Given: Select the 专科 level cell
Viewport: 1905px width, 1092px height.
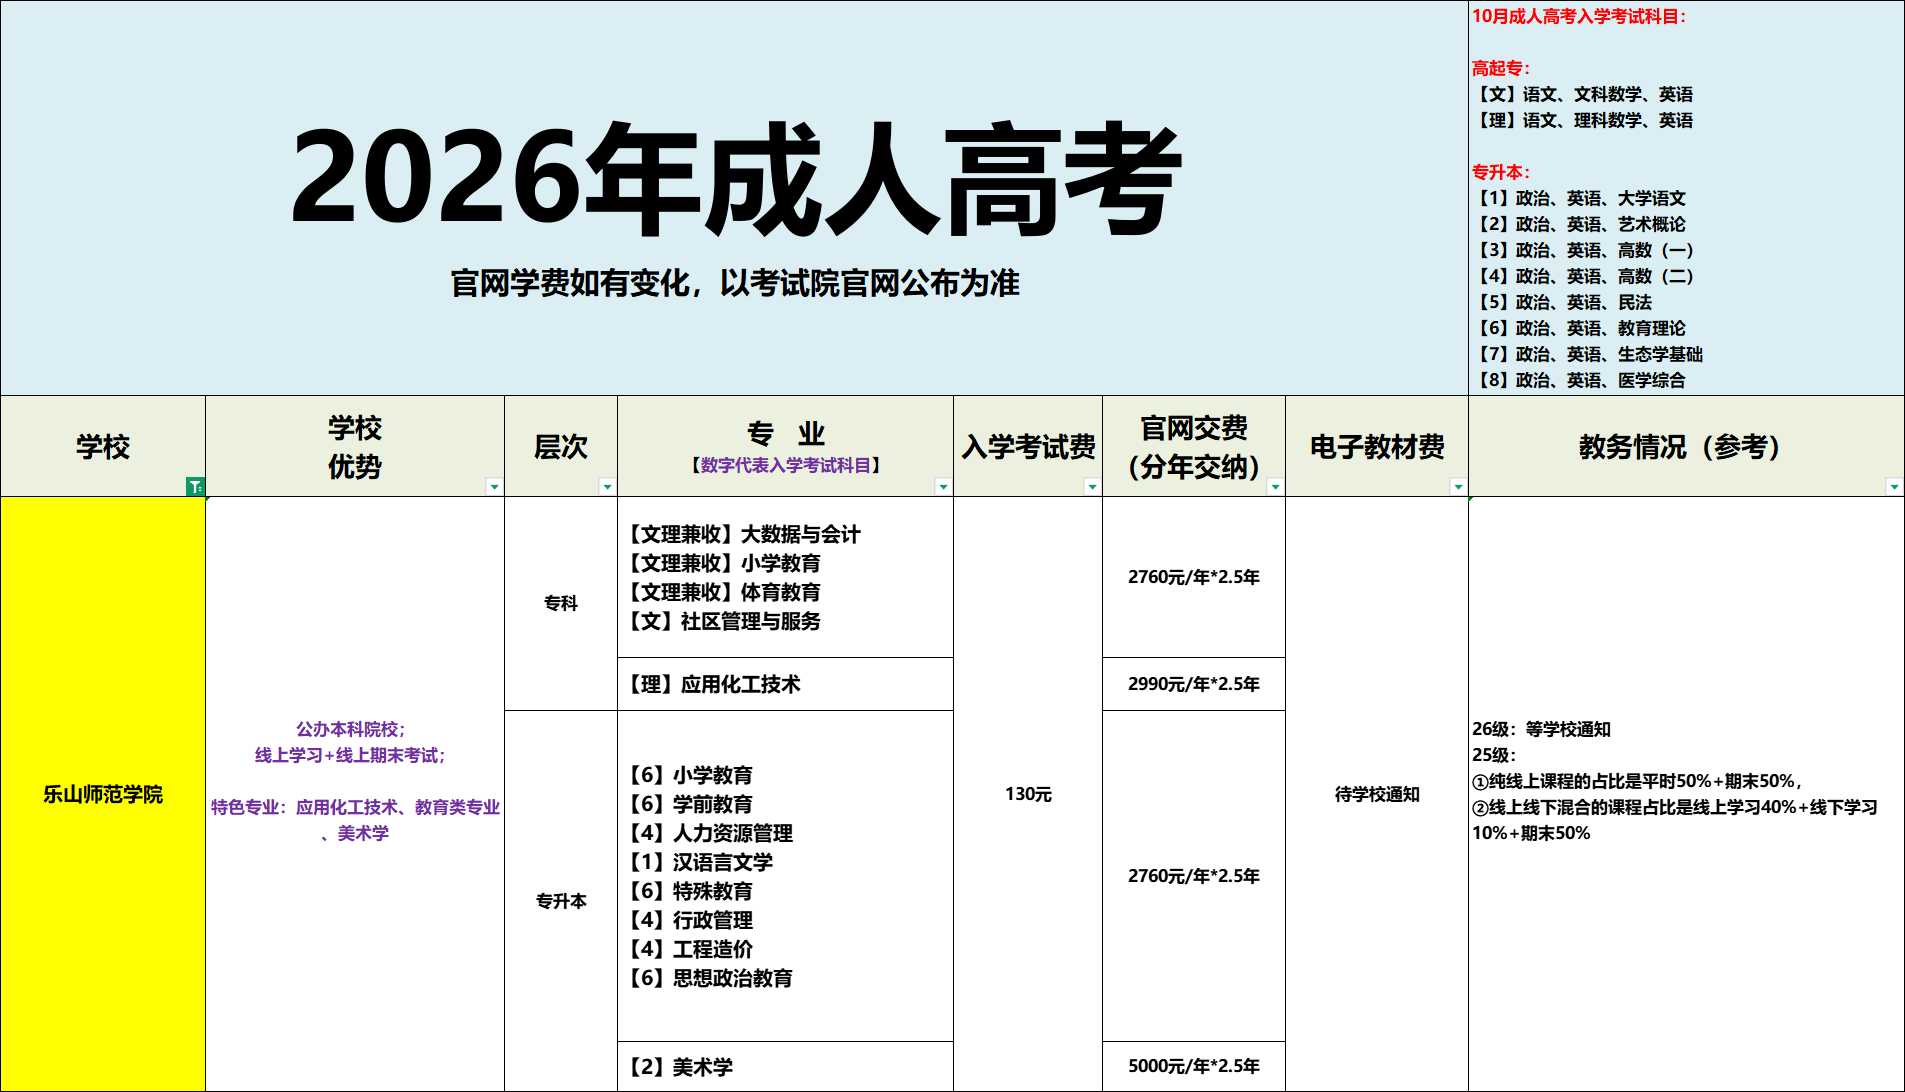Looking at the screenshot, I should click(561, 603).
